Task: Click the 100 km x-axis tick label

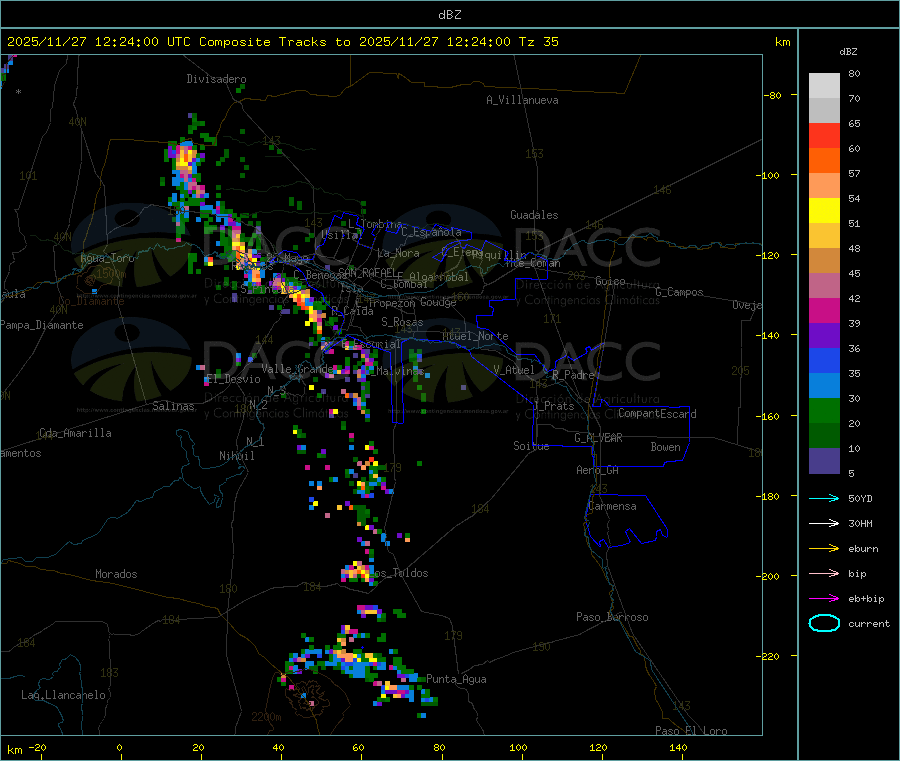Action: click(x=518, y=747)
